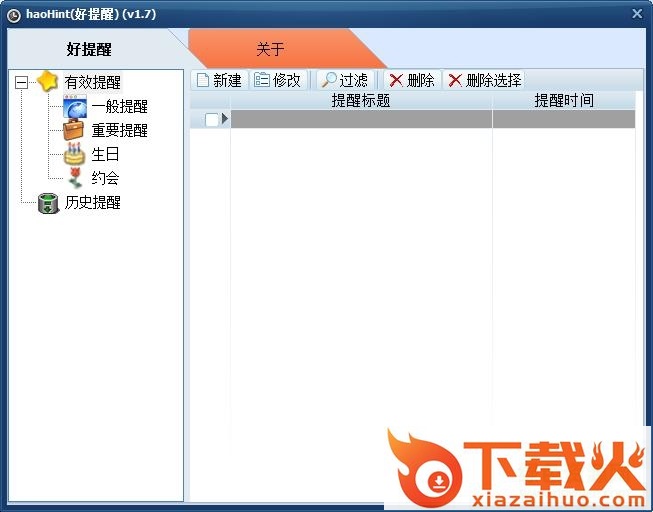Select 重要提醒 in the tree

pyautogui.click(x=120, y=130)
